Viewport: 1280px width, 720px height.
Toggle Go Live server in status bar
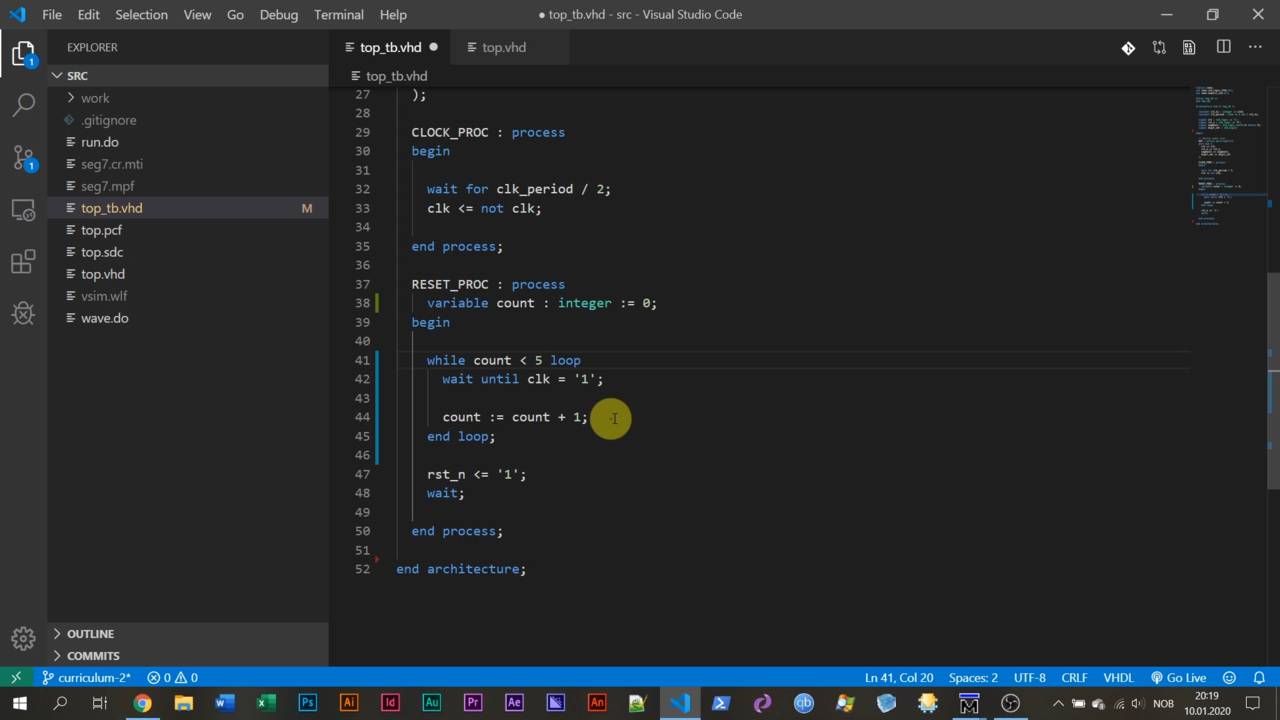1178,677
